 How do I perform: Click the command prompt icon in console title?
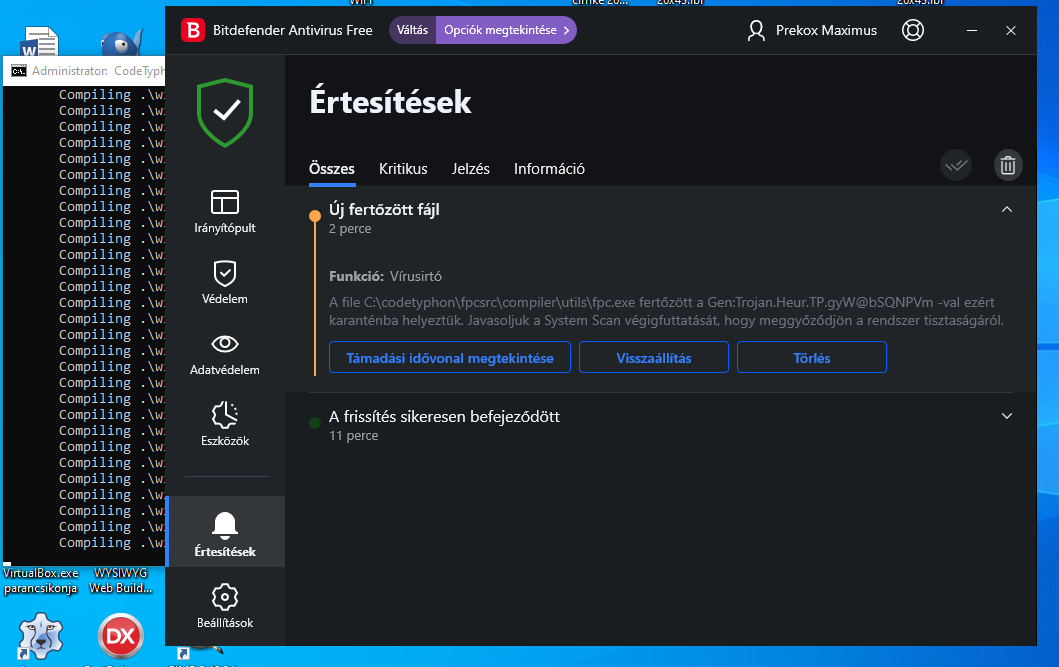[x=19, y=71]
